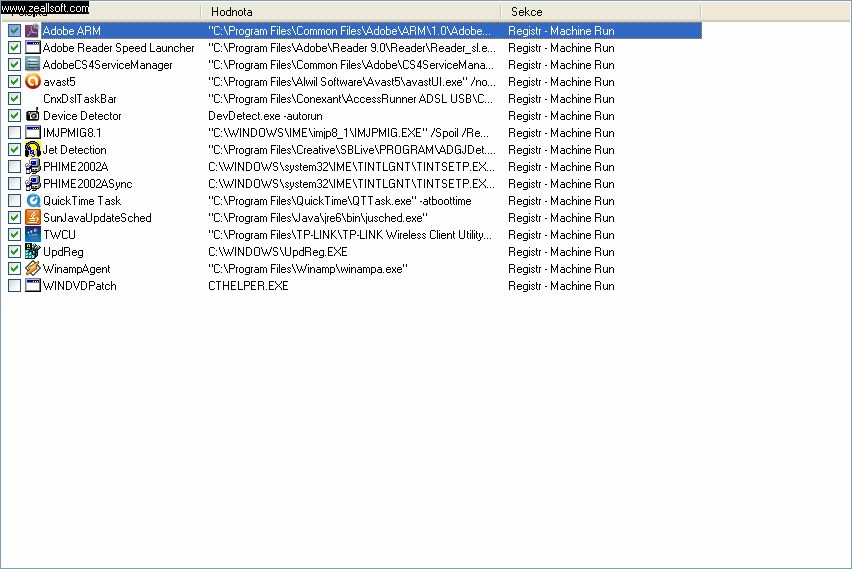The width and height of the screenshot is (852, 569).
Task: Select the Device Detector entry name
Action: [82, 116]
